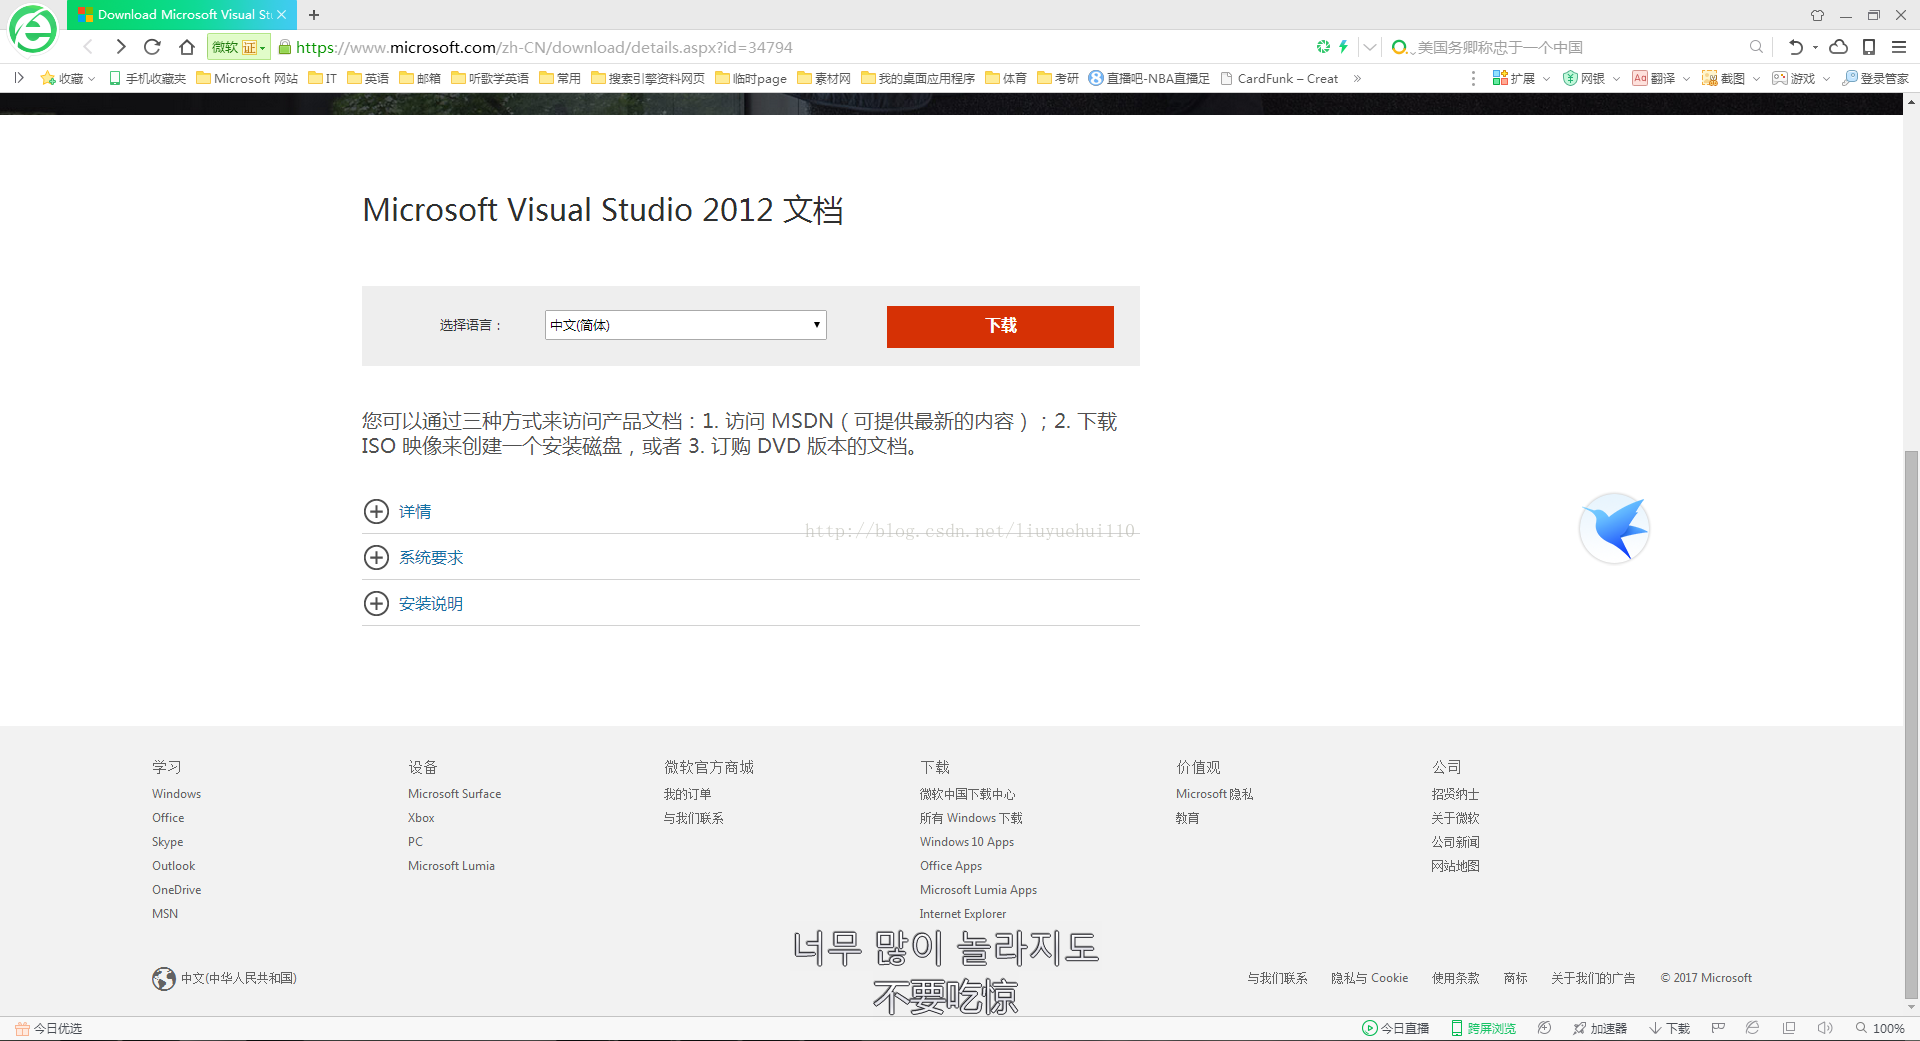Click the lightning speed mode icon
Viewport: 1920px width, 1041px height.
tap(1343, 47)
